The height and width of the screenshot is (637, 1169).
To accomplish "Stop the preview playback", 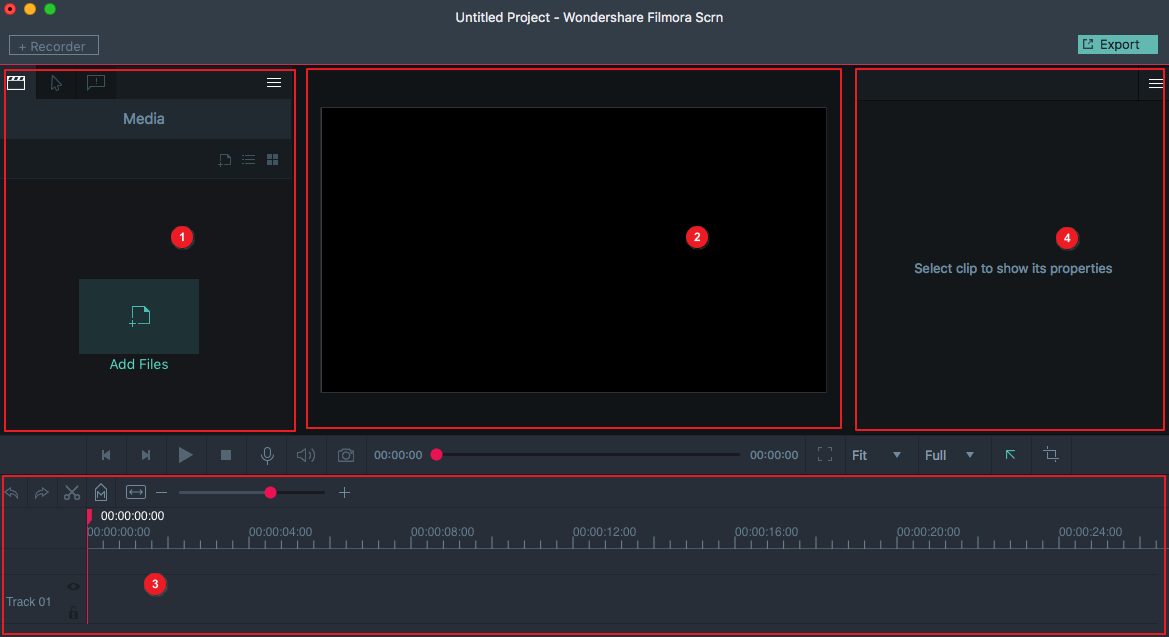I will 226,455.
